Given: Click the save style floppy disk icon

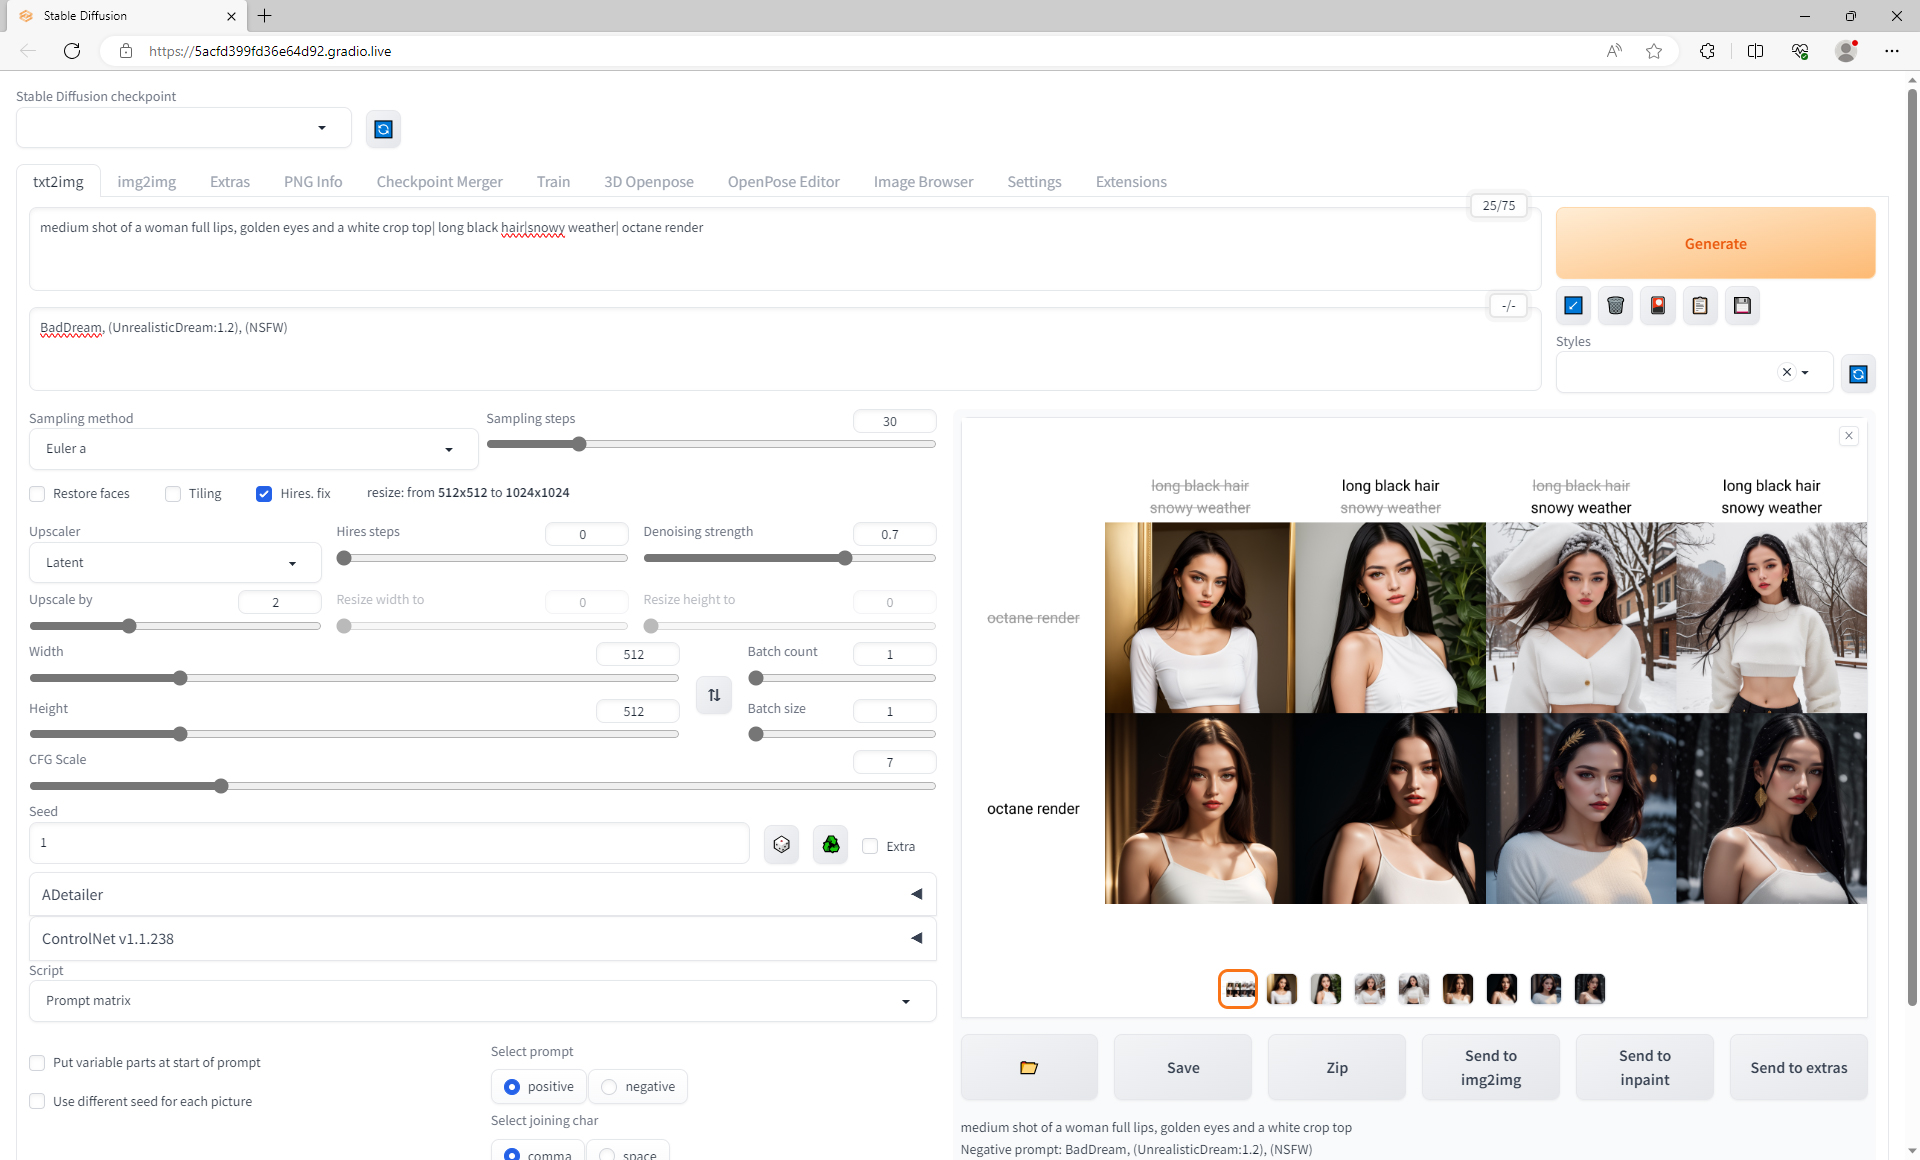Looking at the screenshot, I should click(x=1742, y=306).
